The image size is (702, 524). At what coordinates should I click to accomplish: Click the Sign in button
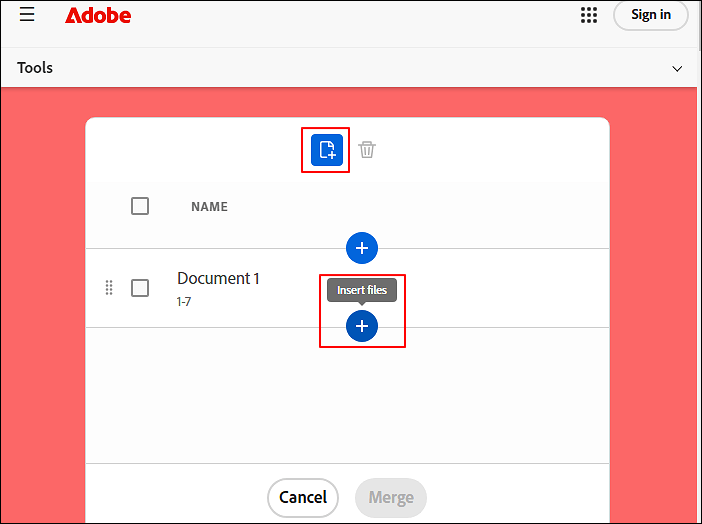click(x=651, y=15)
